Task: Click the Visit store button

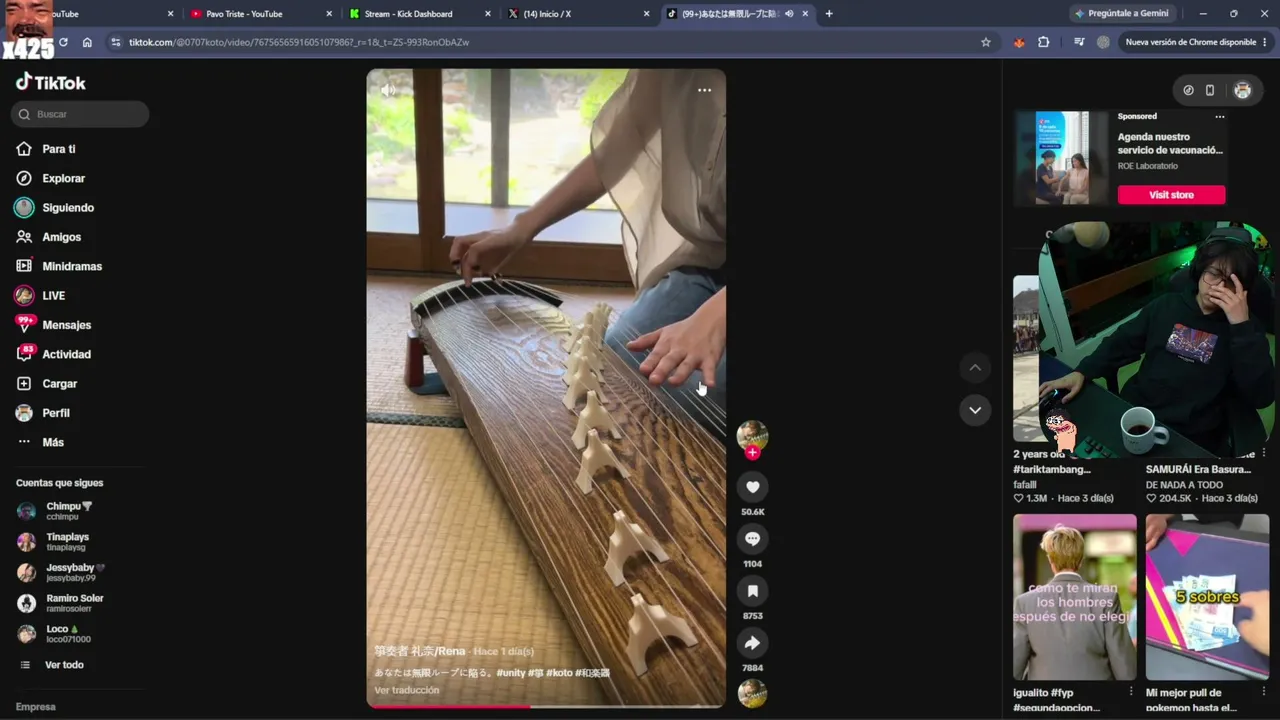Action: click(1171, 195)
